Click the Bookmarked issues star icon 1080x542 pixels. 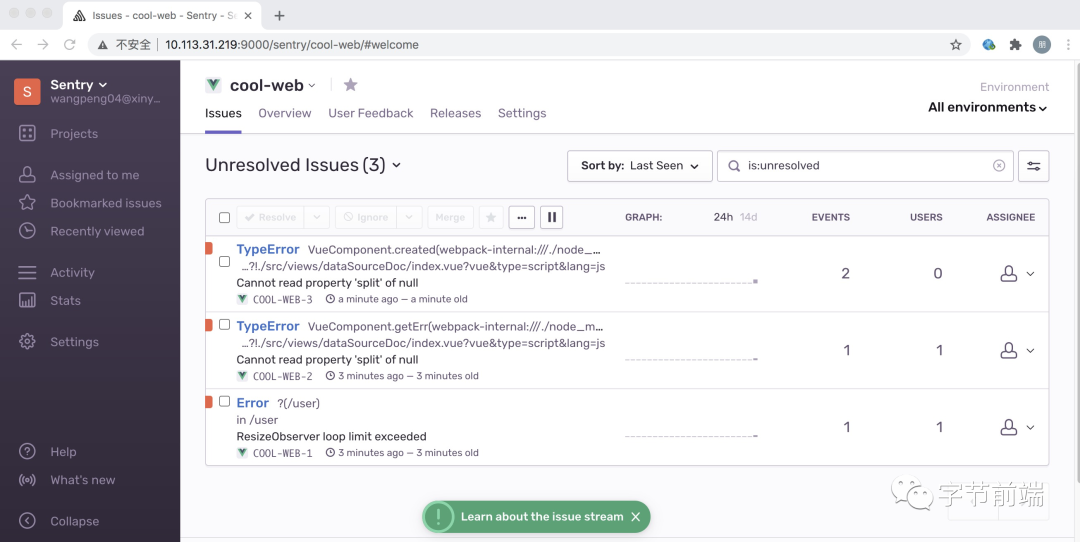[x=27, y=202]
